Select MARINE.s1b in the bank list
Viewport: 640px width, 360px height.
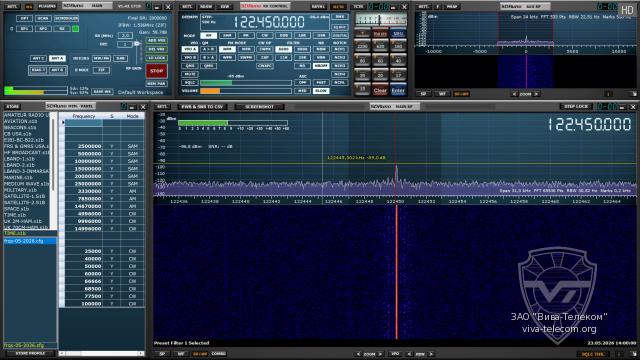[18, 178]
